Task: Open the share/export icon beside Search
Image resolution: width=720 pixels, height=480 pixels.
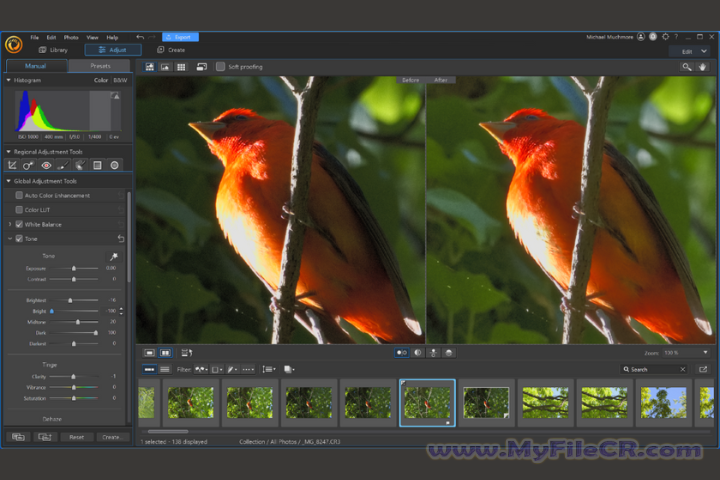Action: 703,369
